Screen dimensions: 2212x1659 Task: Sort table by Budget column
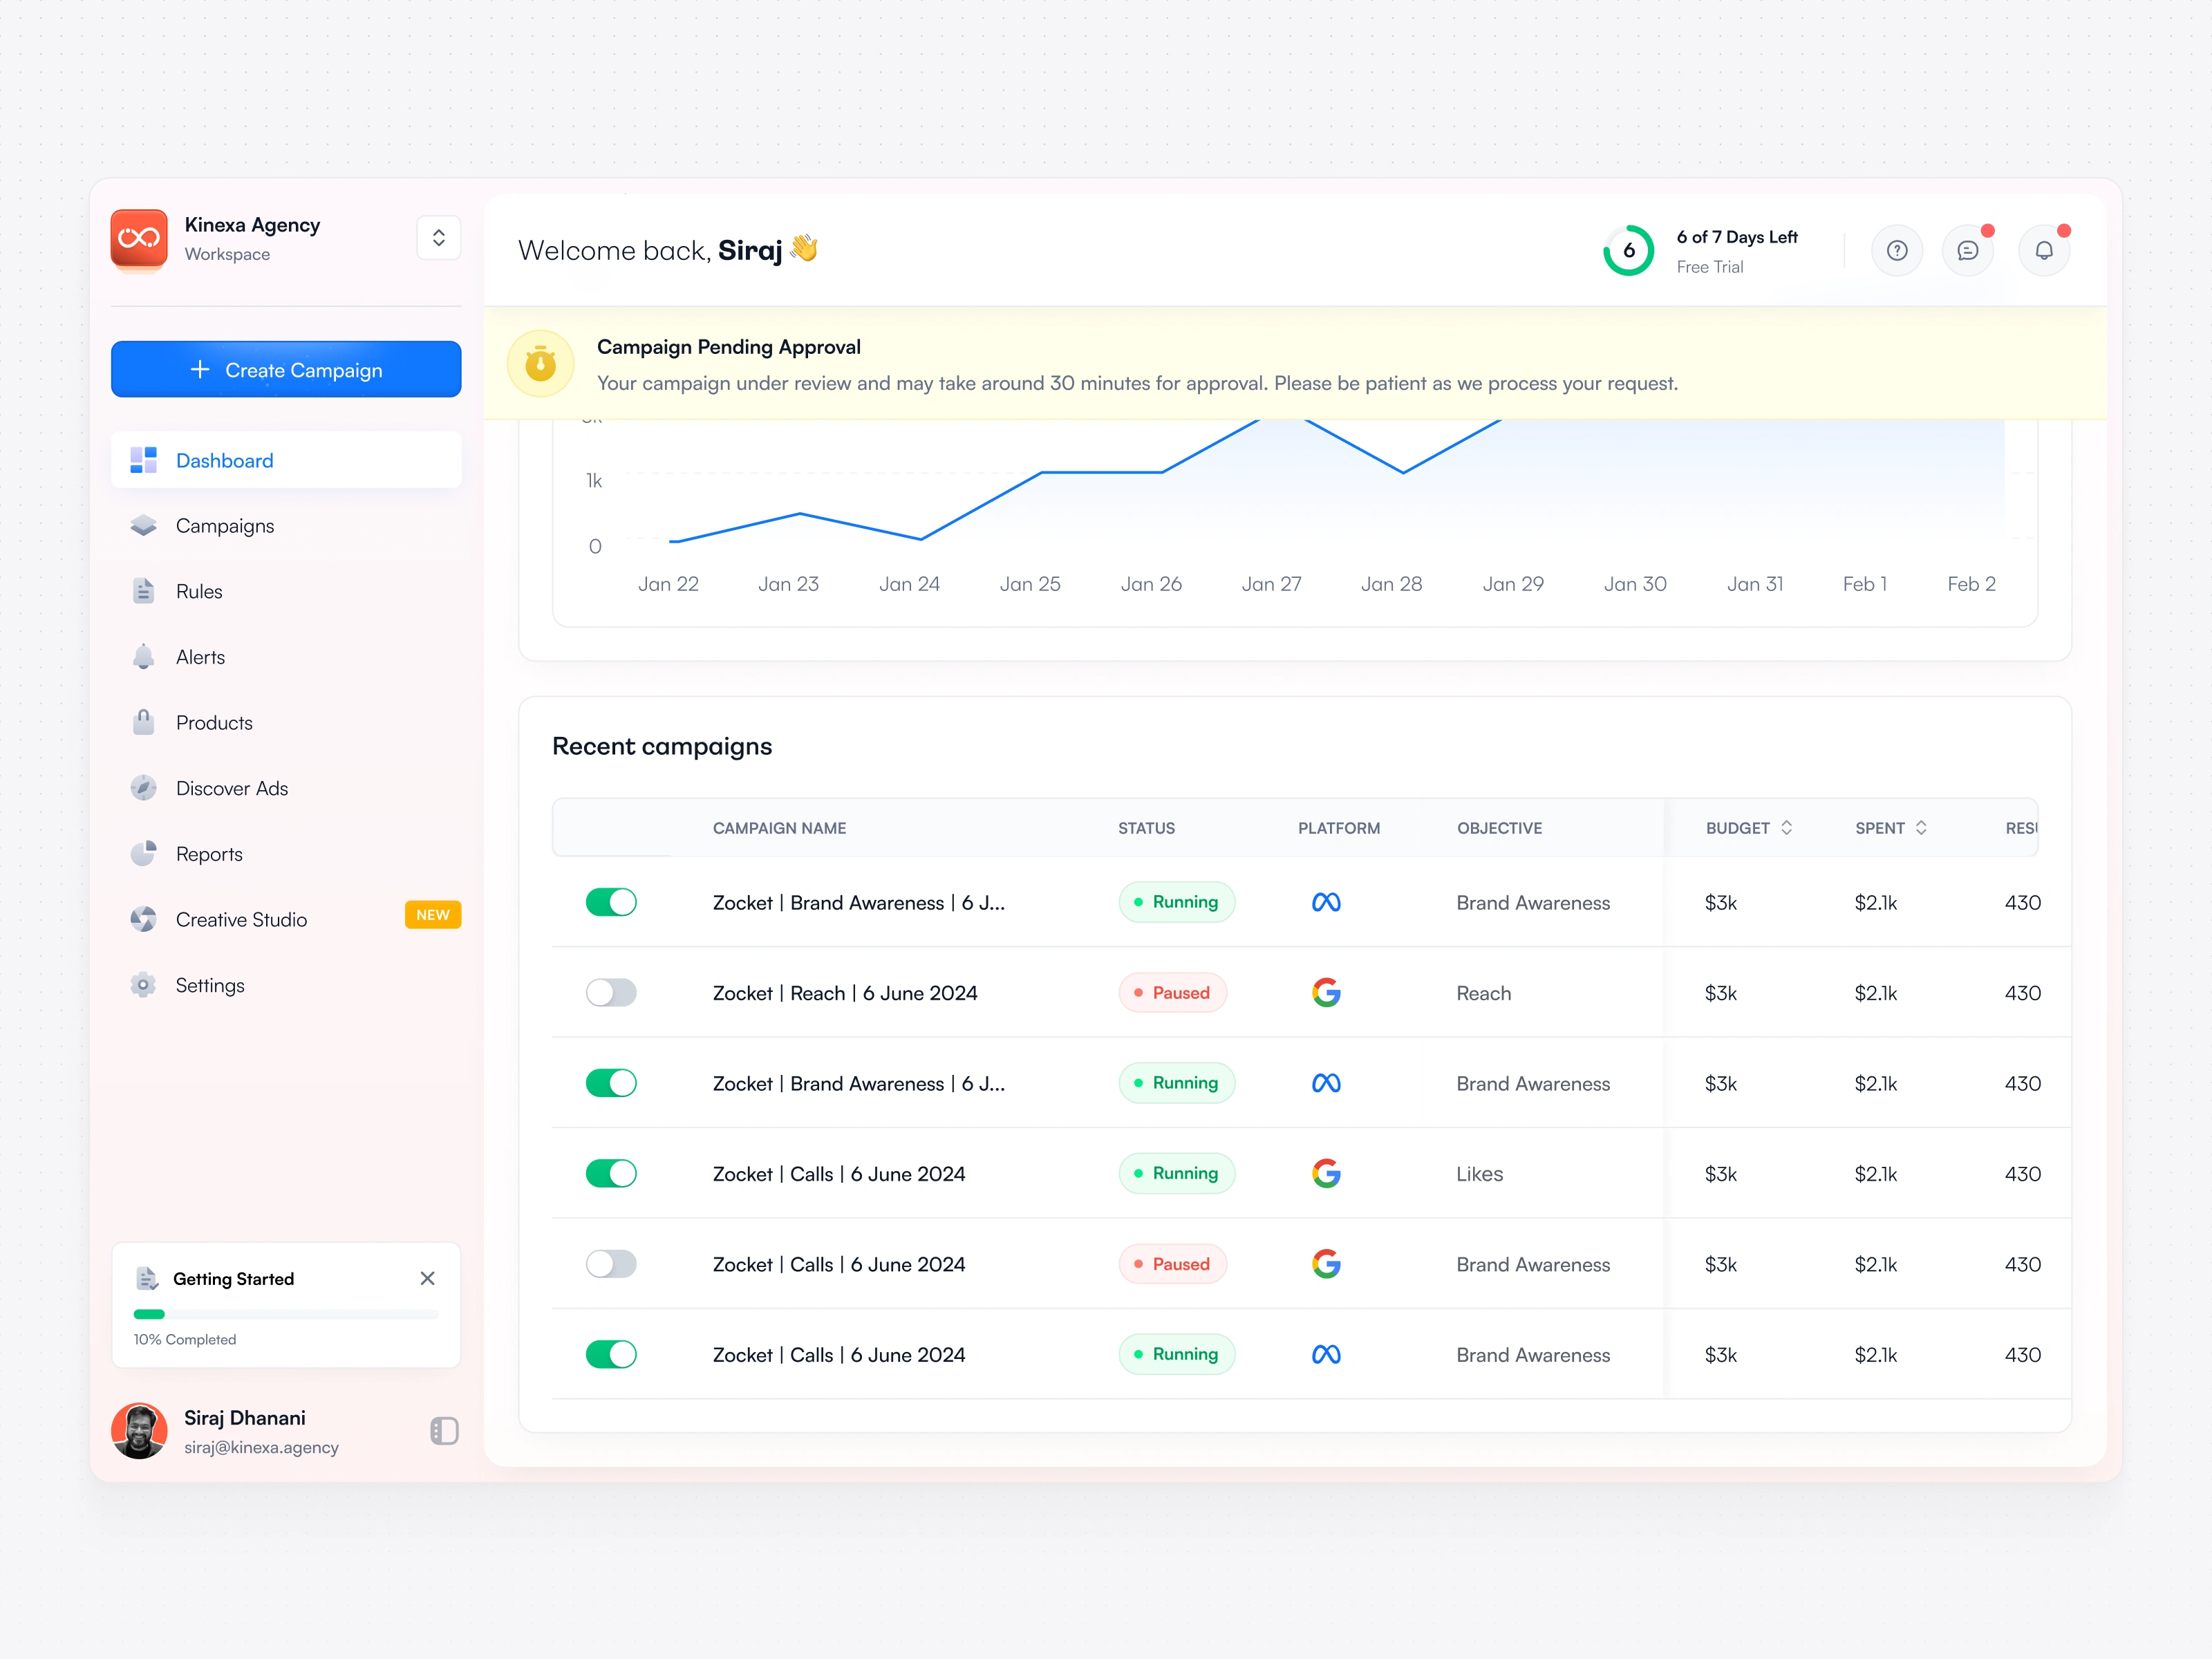point(1786,827)
